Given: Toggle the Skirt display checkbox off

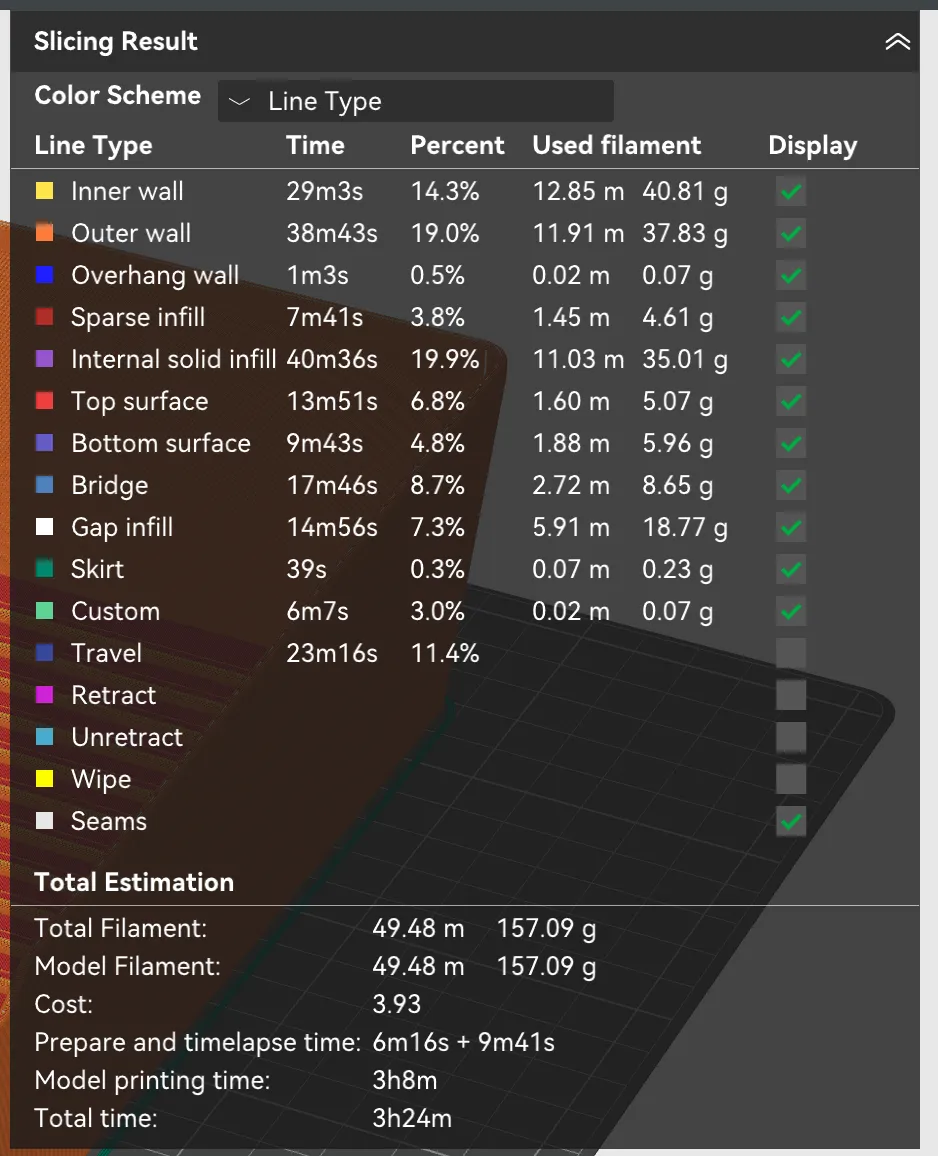Looking at the screenshot, I should tap(791, 569).
